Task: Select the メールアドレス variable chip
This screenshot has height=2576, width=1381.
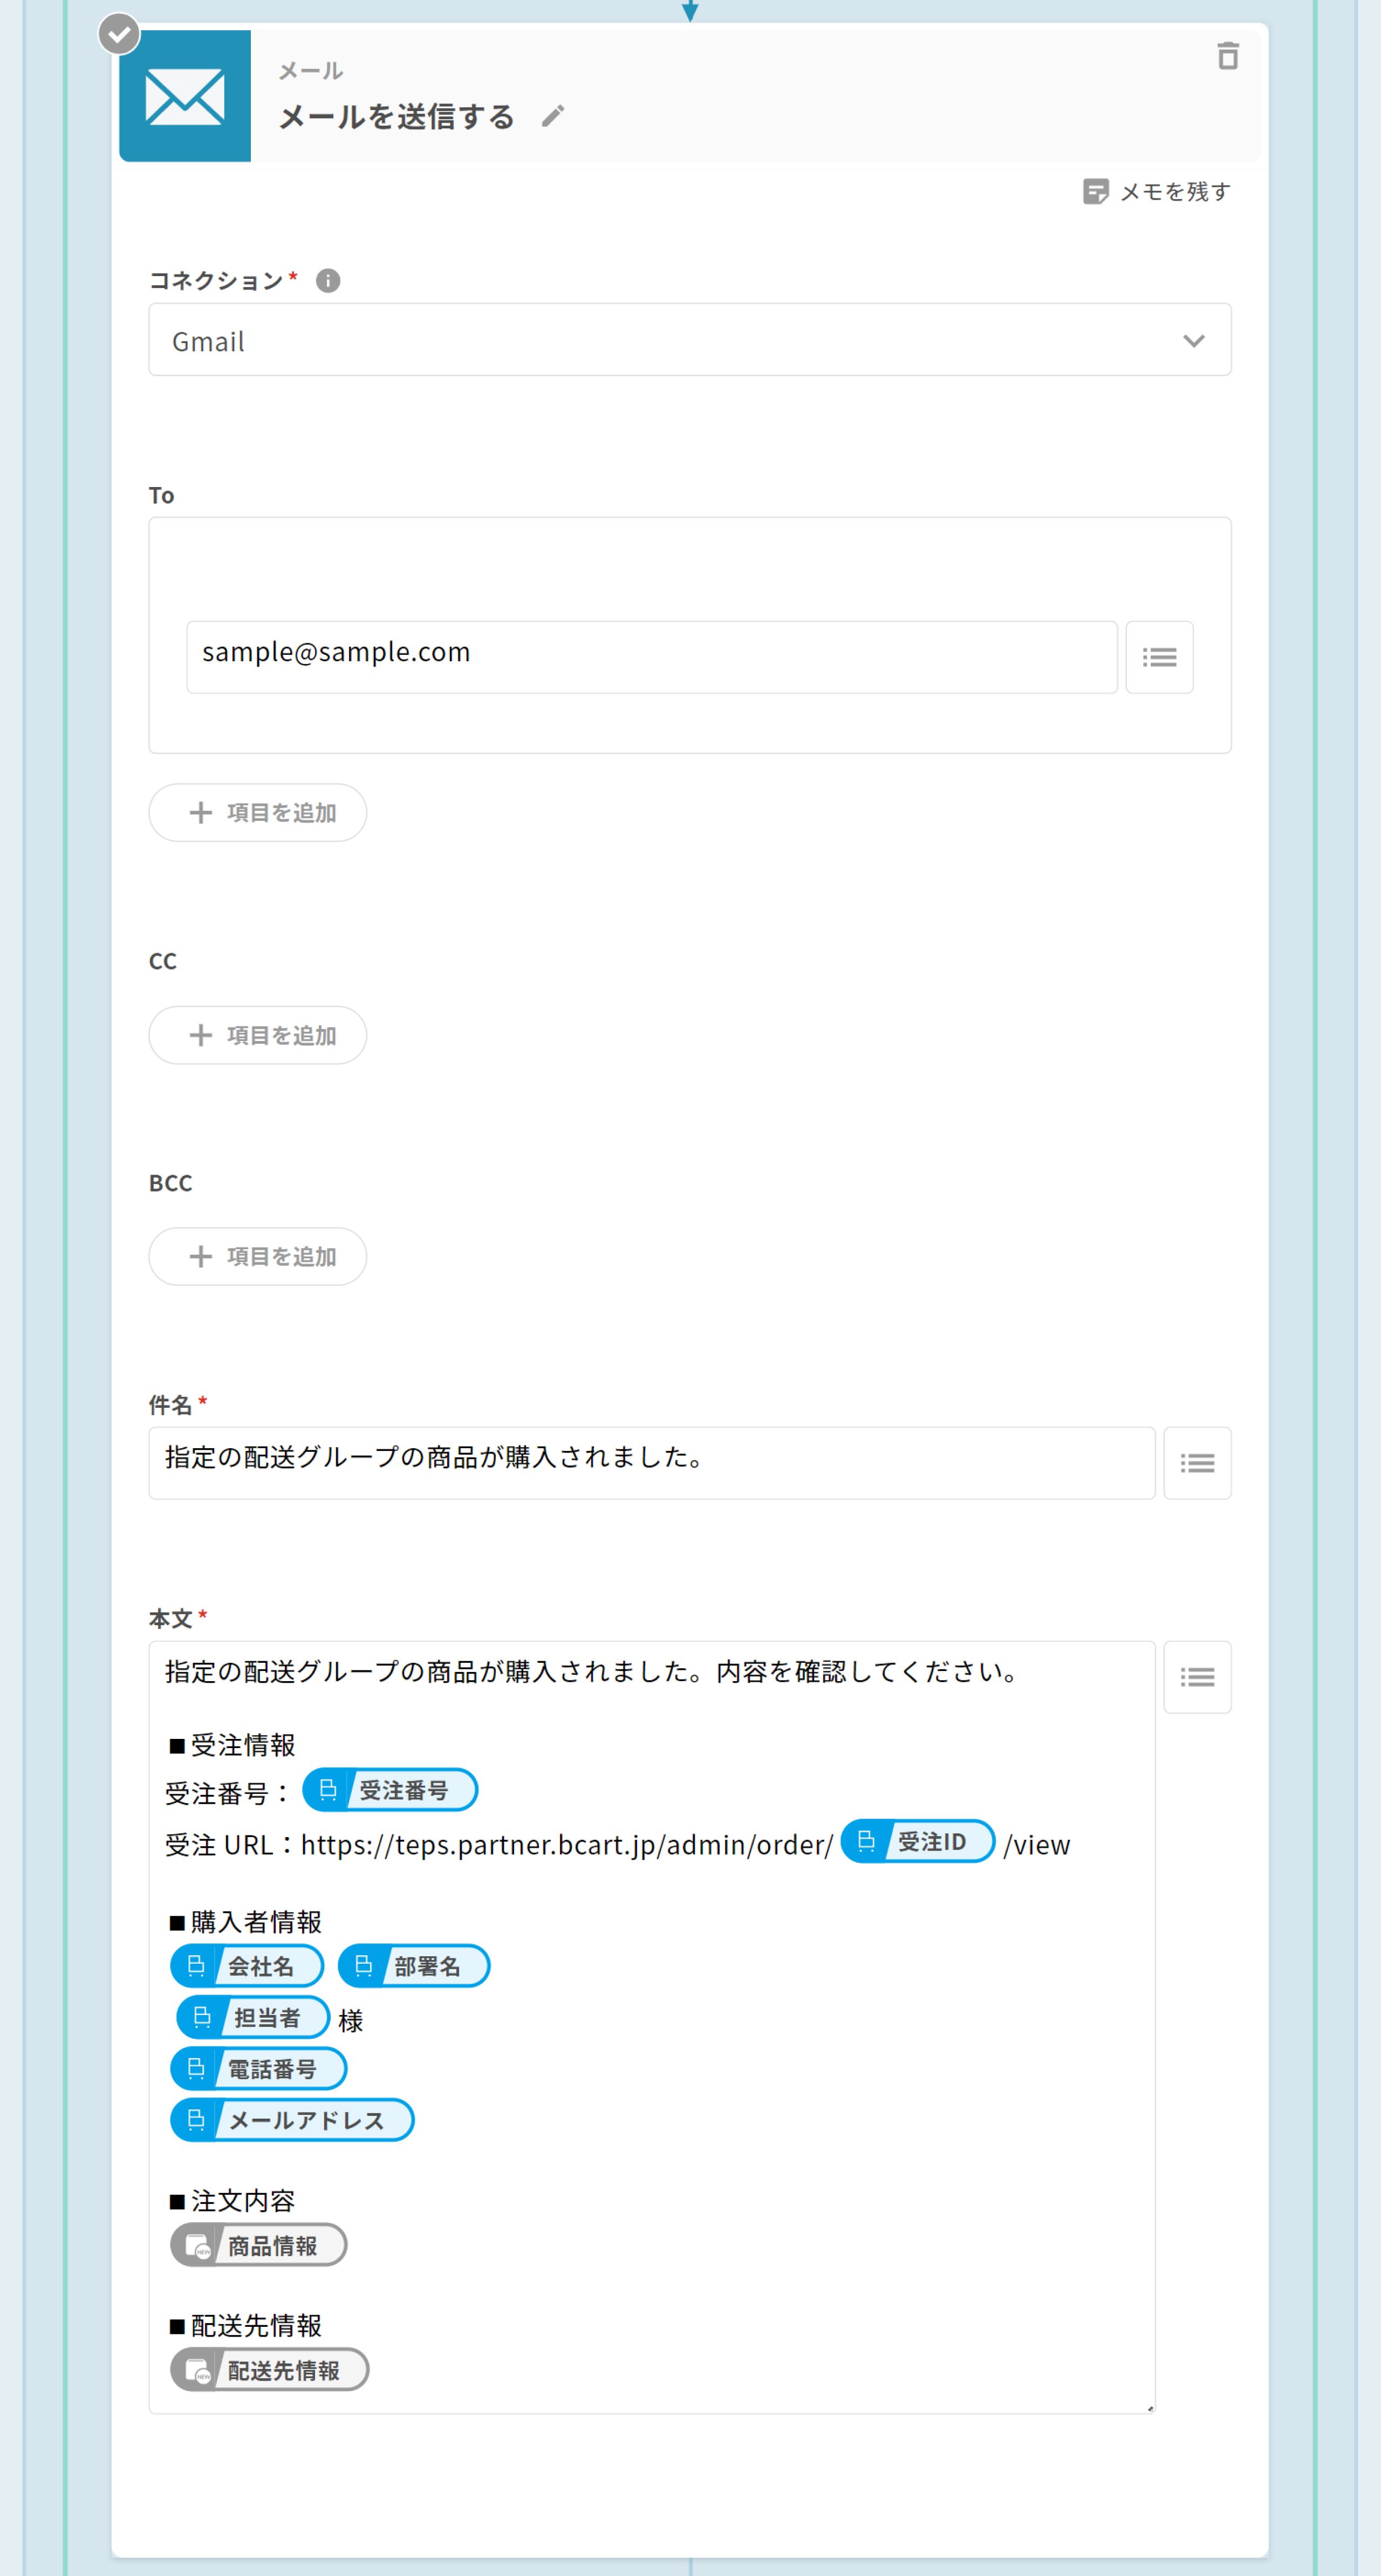Action: [292, 2120]
